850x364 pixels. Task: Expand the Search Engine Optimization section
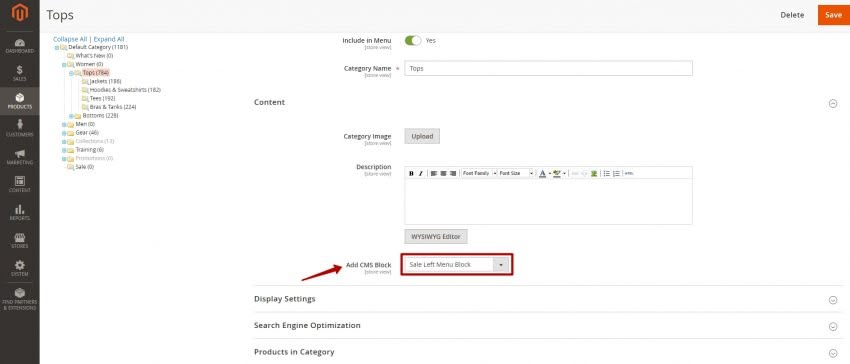[x=833, y=327]
